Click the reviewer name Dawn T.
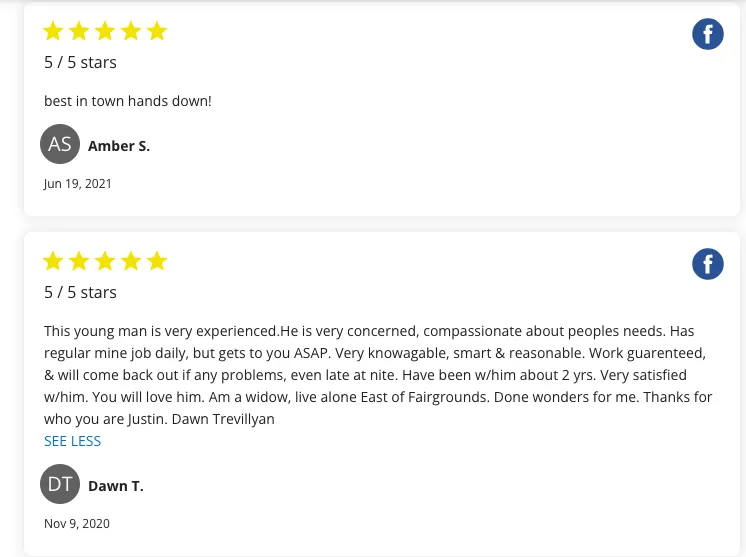The image size is (746, 557). [116, 486]
